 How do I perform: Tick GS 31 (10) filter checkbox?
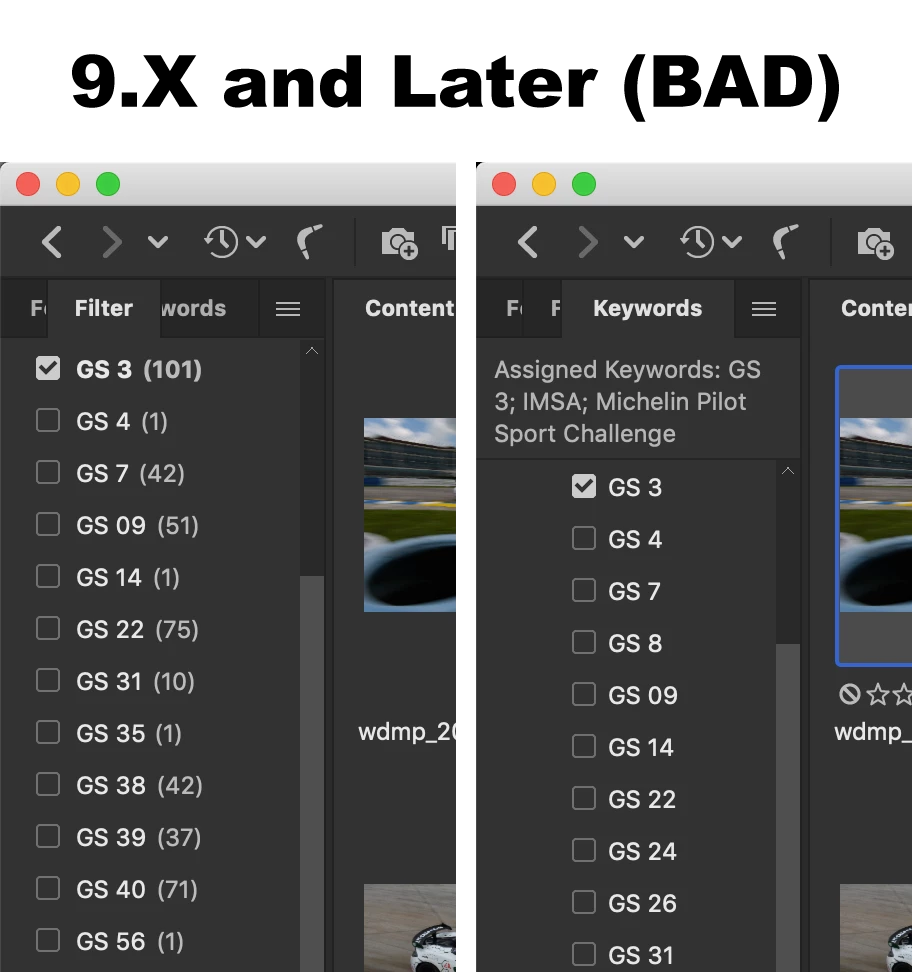(x=48, y=681)
